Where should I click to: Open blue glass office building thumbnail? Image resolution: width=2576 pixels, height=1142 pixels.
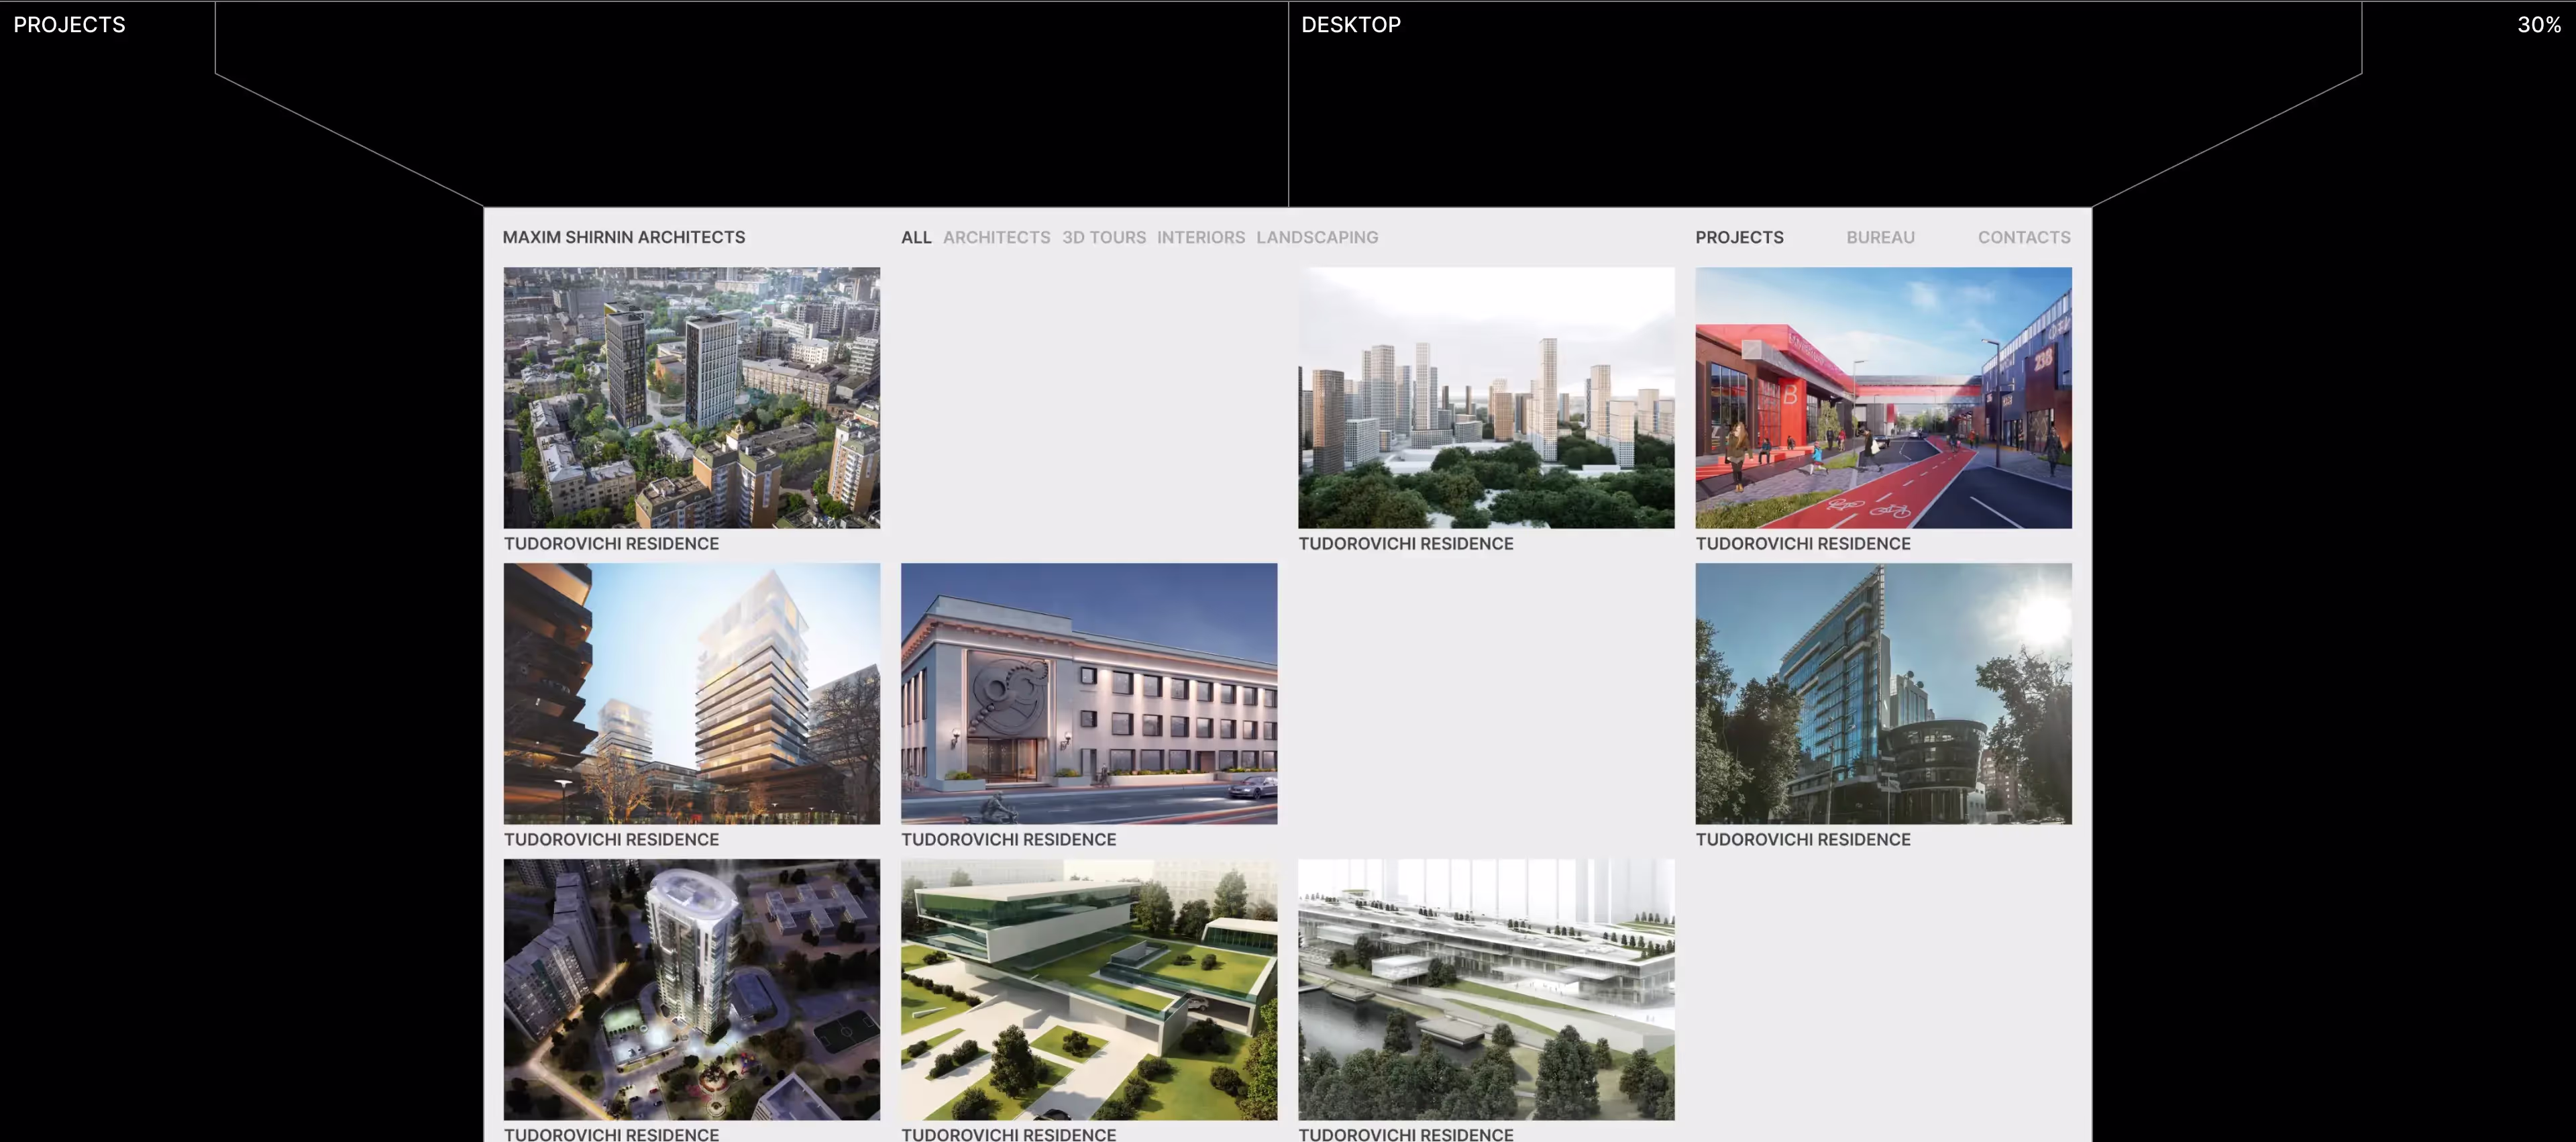[x=1883, y=693]
